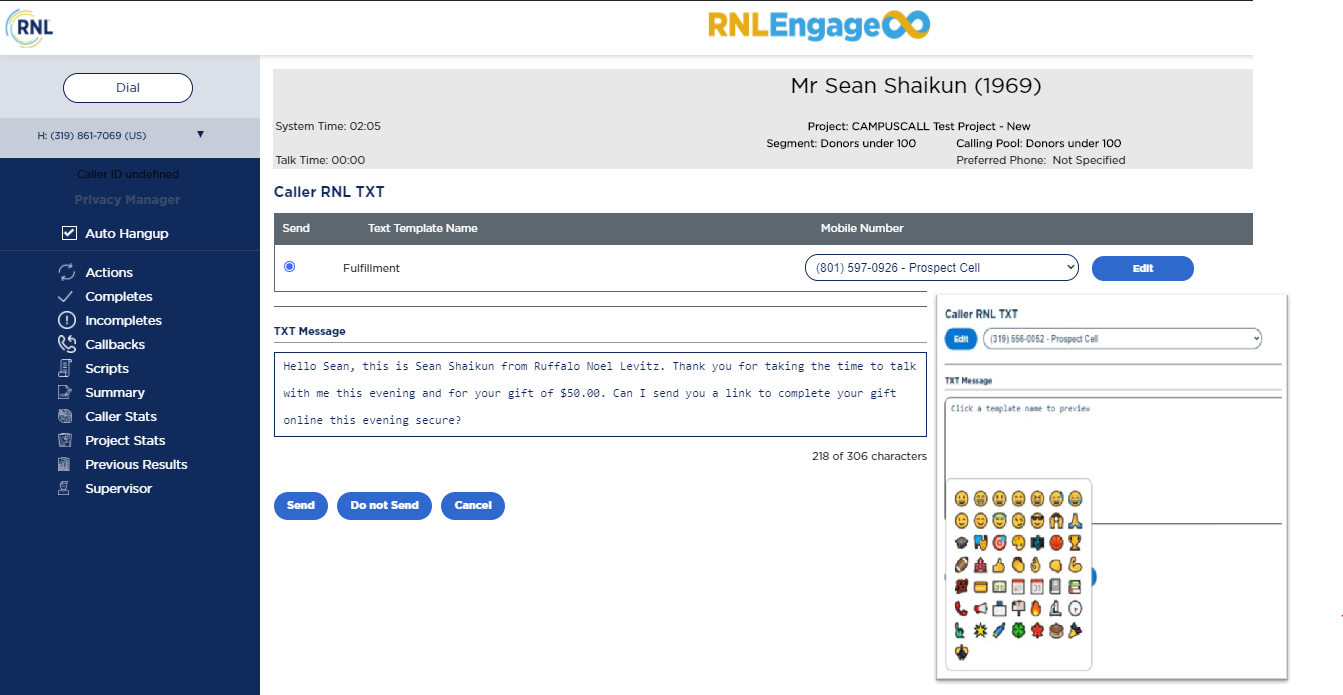Viewport: 1343px width, 695px height.
Task: Pick the red school building emoji
Action: pyautogui.click(x=980, y=565)
